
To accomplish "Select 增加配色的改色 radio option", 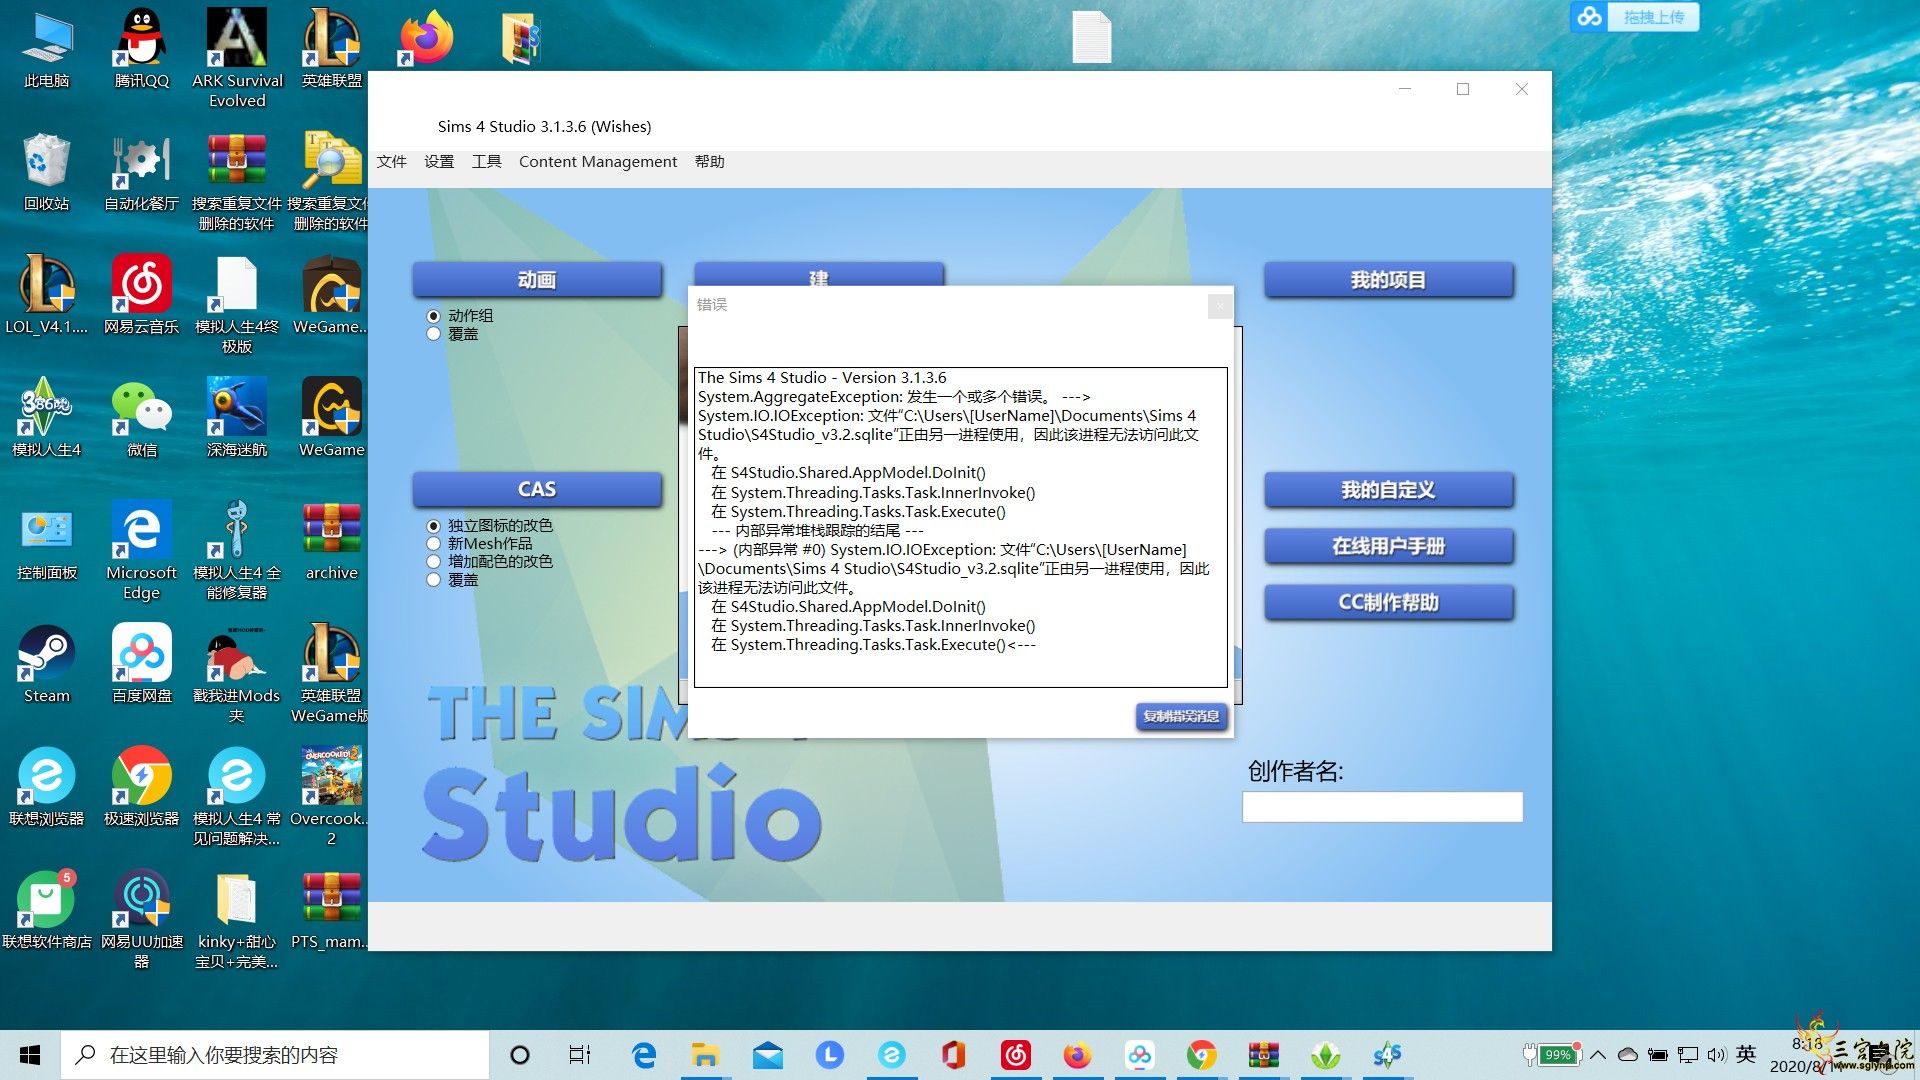I will click(x=434, y=562).
